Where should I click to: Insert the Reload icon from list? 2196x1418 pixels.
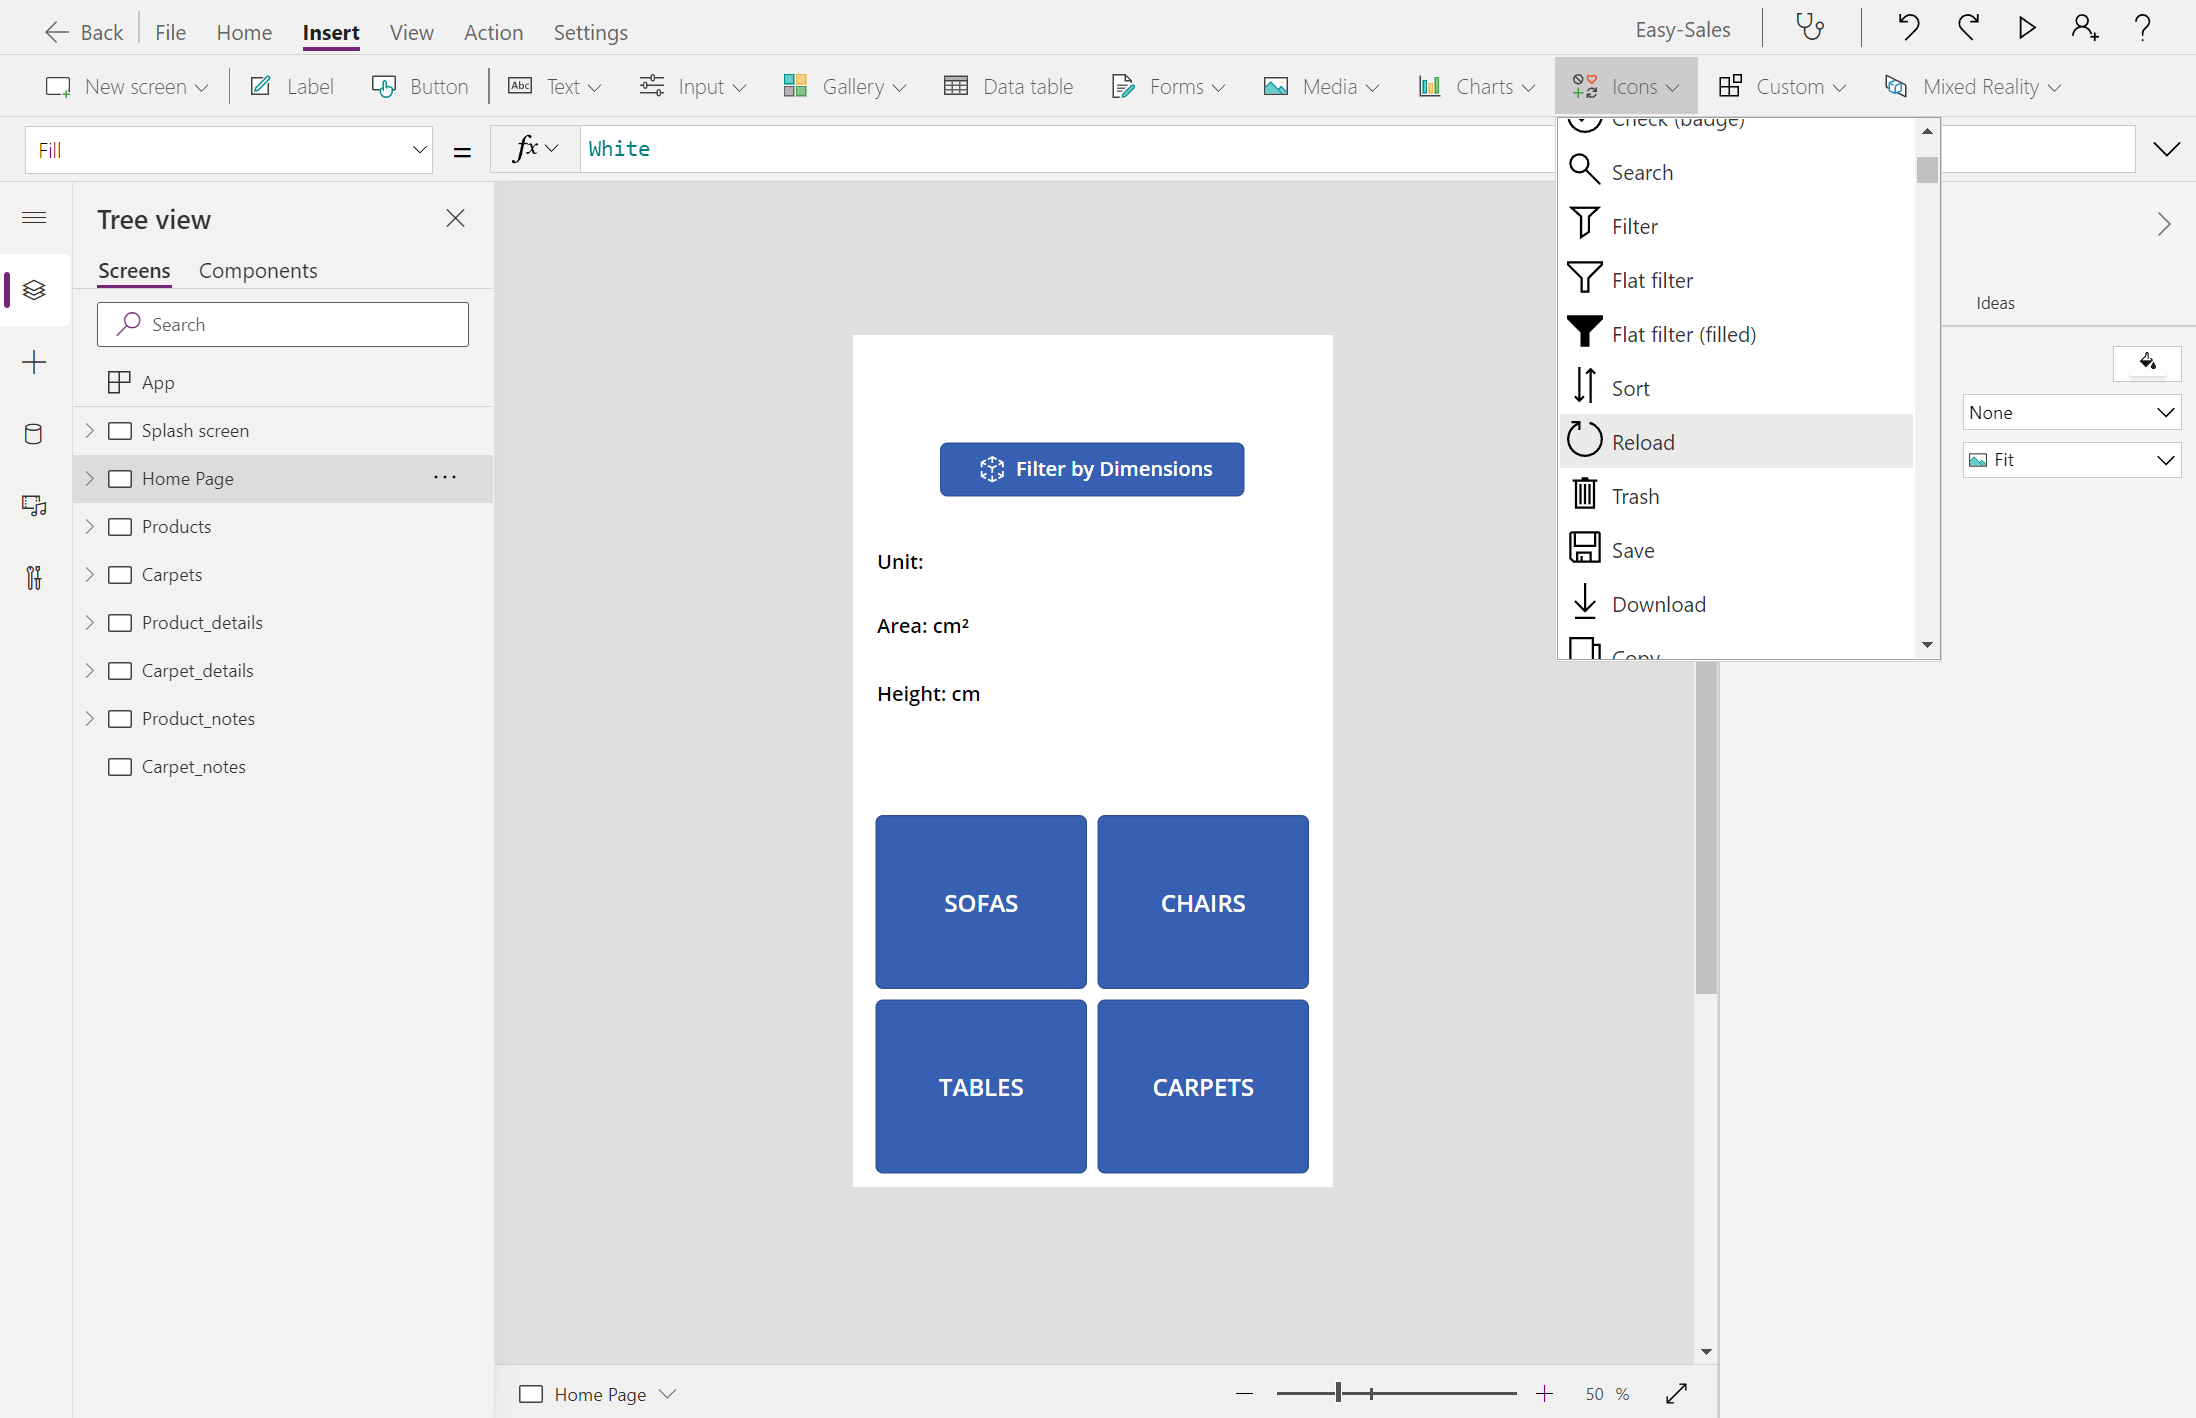[x=1641, y=442]
